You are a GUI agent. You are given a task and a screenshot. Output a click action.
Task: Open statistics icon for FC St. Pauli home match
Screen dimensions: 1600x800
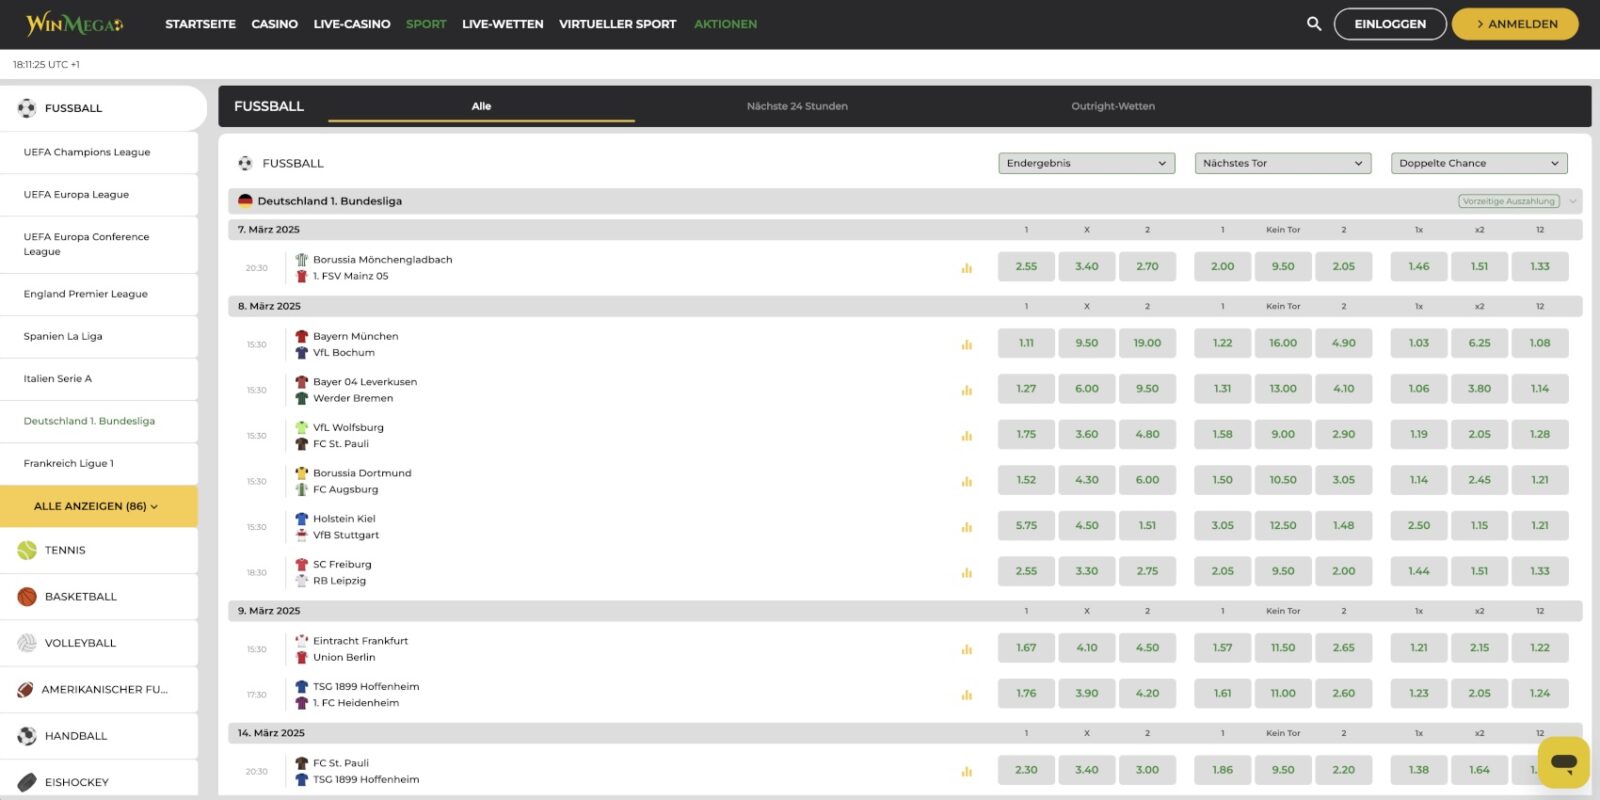(967, 772)
